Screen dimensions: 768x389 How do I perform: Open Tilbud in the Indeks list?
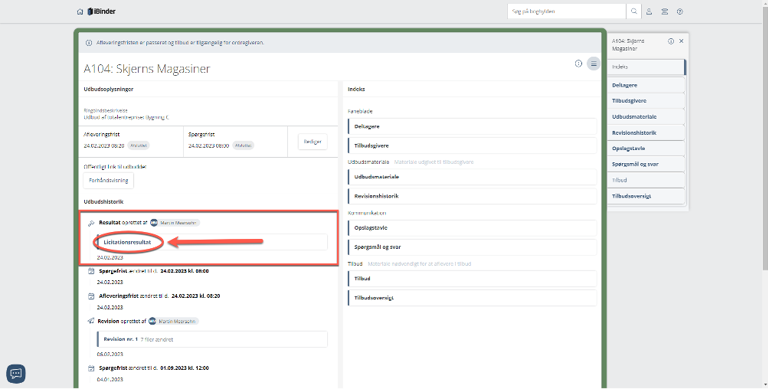click(x=472, y=278)
